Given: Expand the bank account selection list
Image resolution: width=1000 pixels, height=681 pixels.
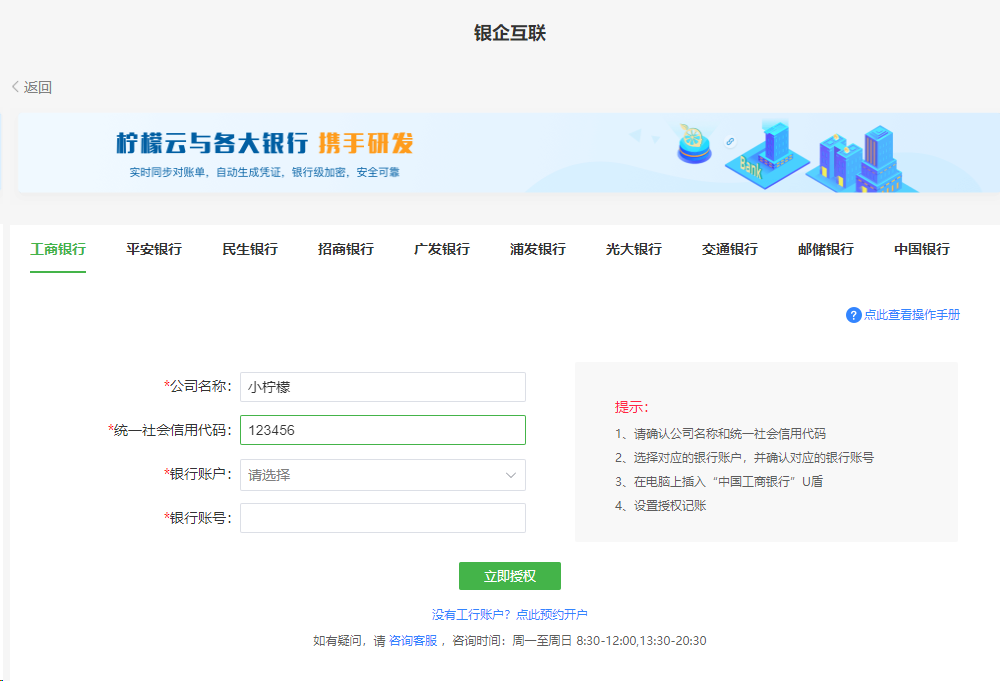Looking at the screenshot, I should [x=382, y=474].
